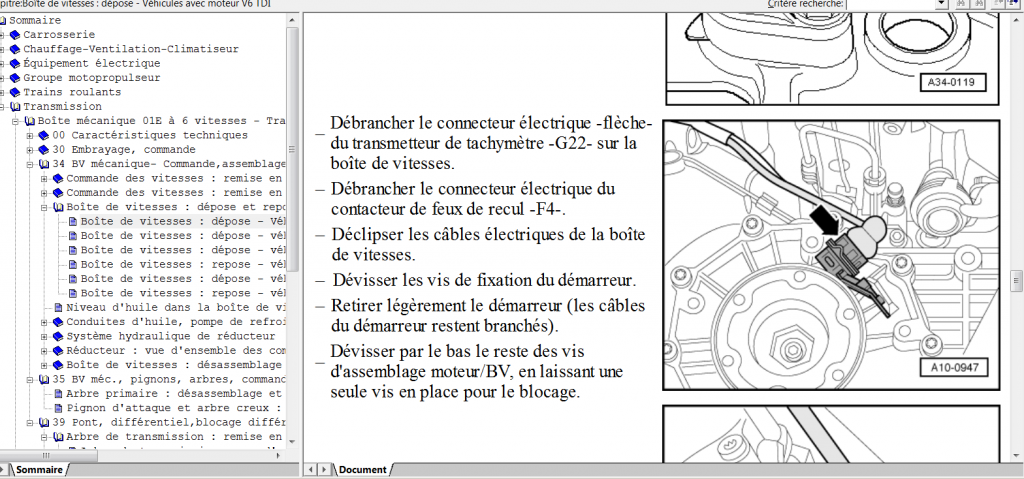Expand the Chauffage-Ventilation-Climatiseur tree node
The height and width of the screenshot is (479, 1024).
pos(3,49)
